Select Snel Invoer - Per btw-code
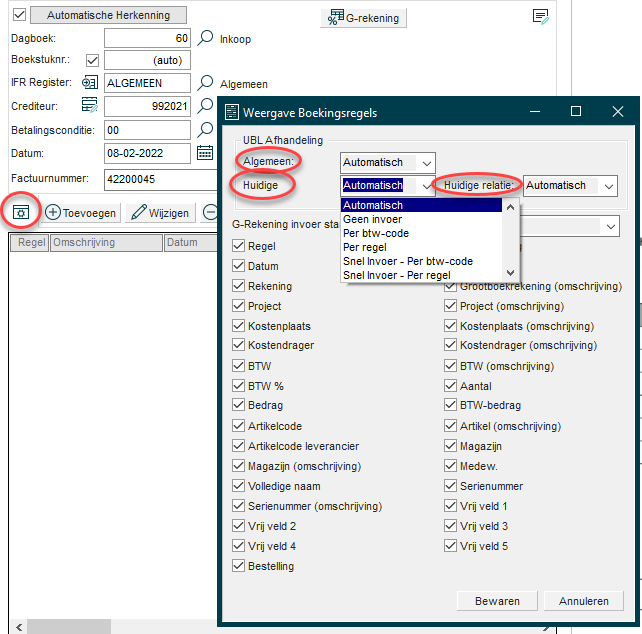 coord(421,261)
